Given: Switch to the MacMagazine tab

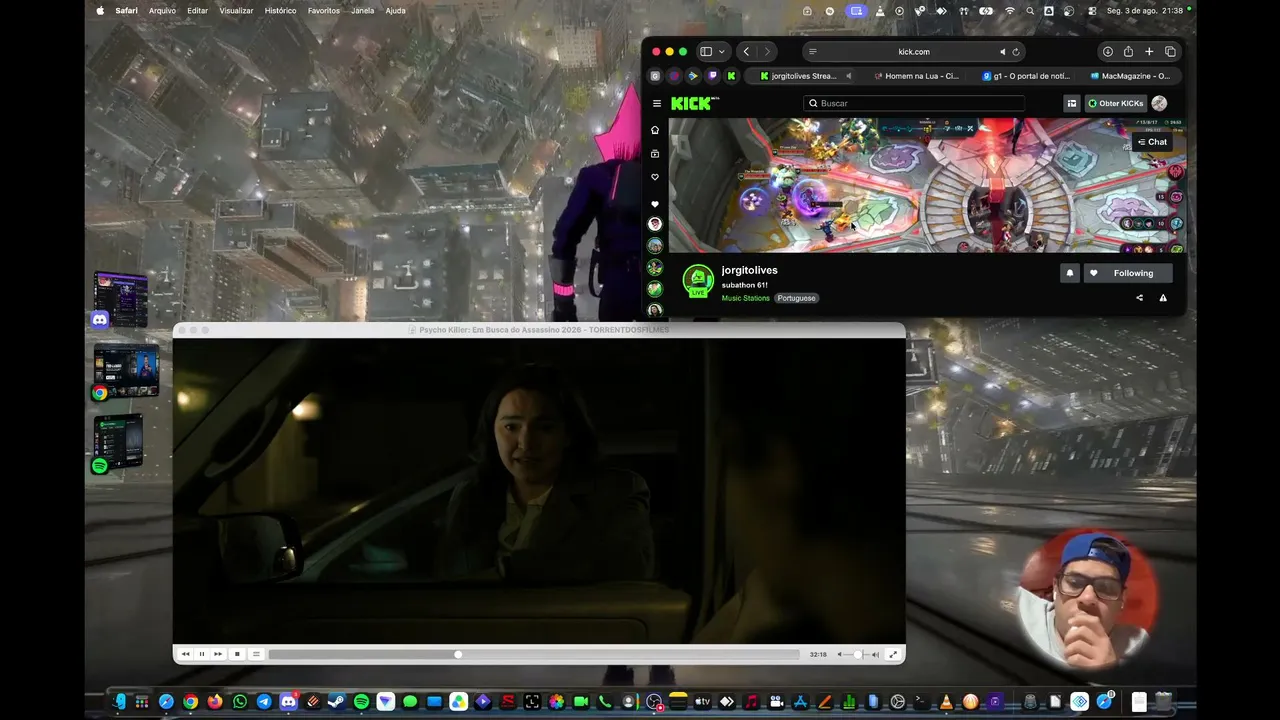Looking at the screenshot, I should pos(1130,76).
